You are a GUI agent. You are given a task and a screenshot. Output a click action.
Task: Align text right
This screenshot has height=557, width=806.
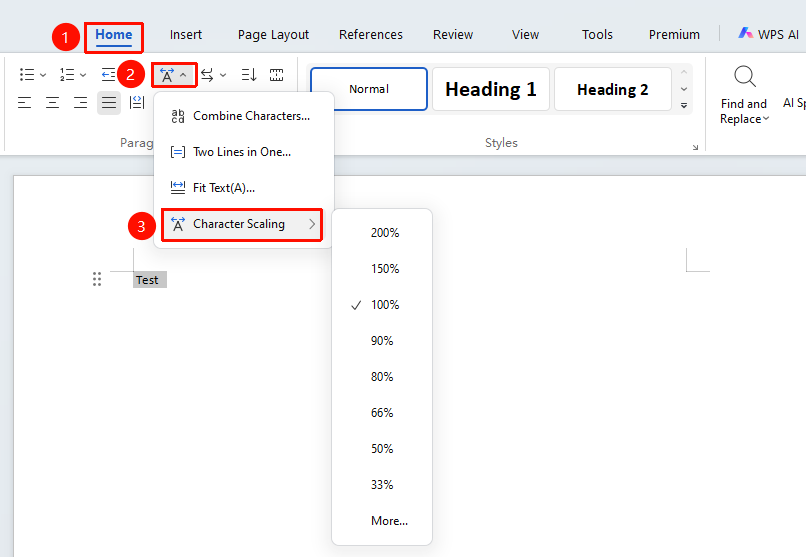click(80, 103)
